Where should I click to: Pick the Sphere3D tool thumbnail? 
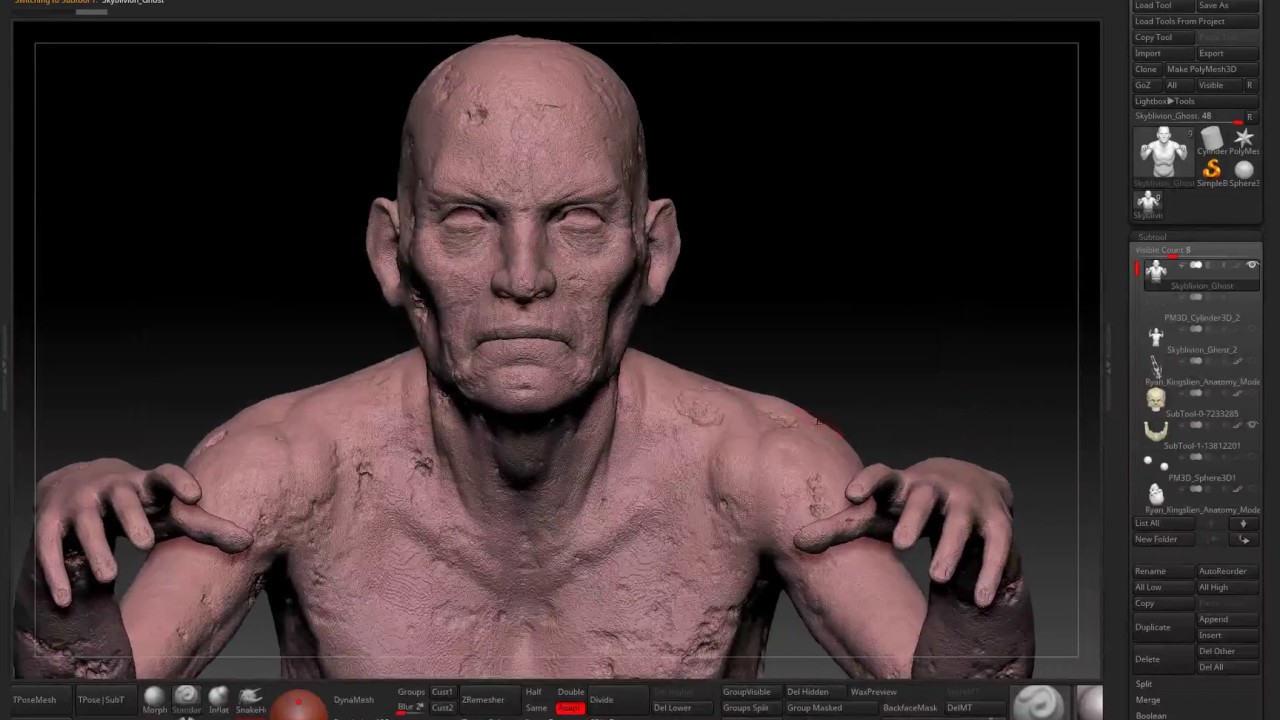click(1244, 172)
